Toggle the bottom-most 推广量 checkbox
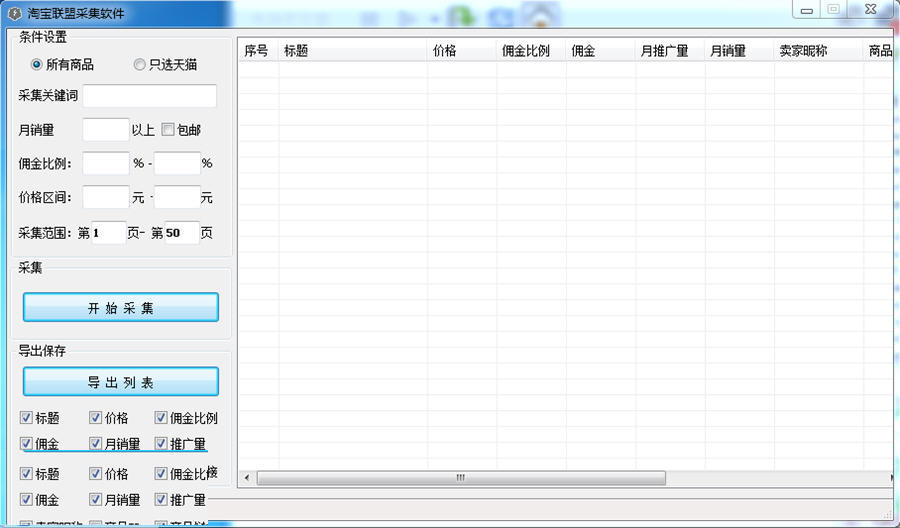This screenshot has width=900, height=528. tap(161, 499)
